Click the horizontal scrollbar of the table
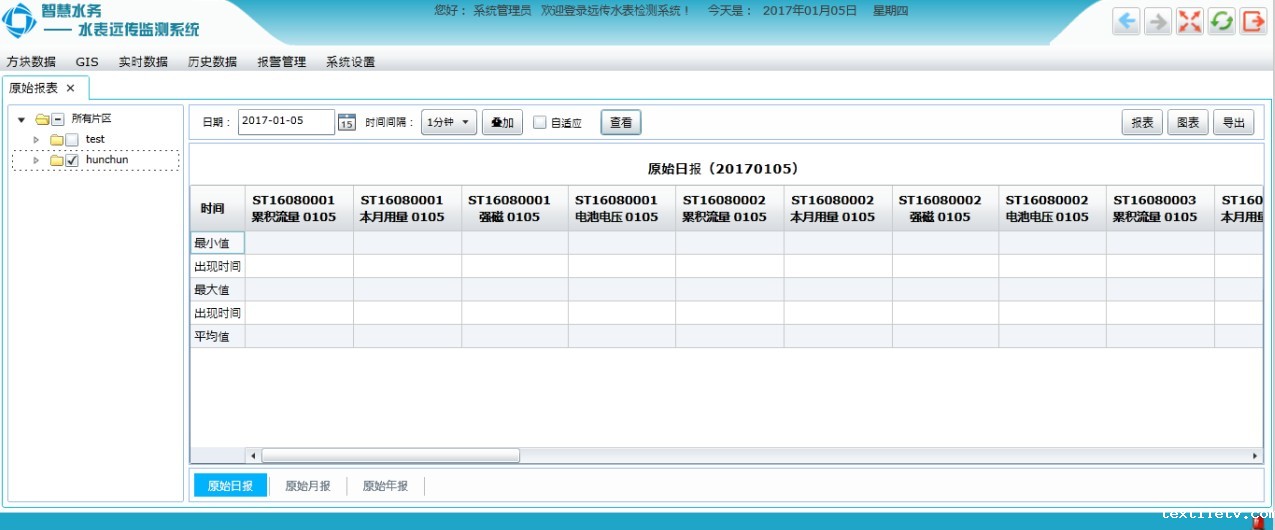This screenshot has width=1275, height=530. [390, 456]
